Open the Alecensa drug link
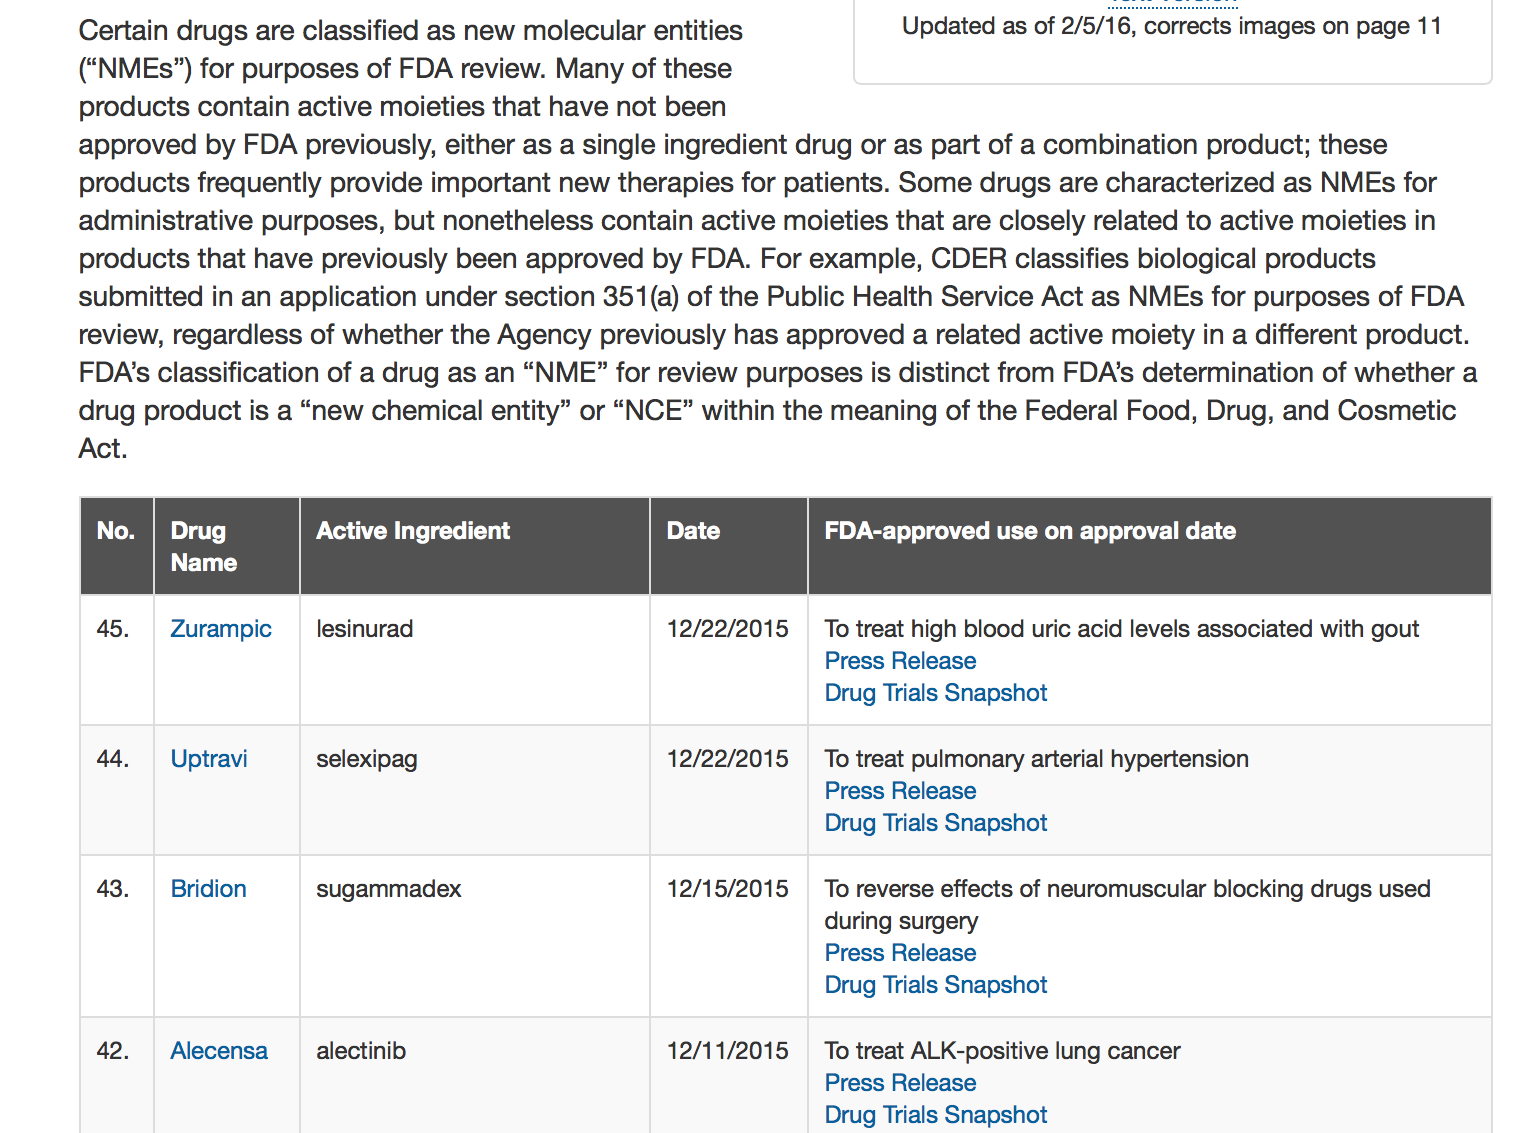The image size is (1520, 1133). tap(218, 1051)
